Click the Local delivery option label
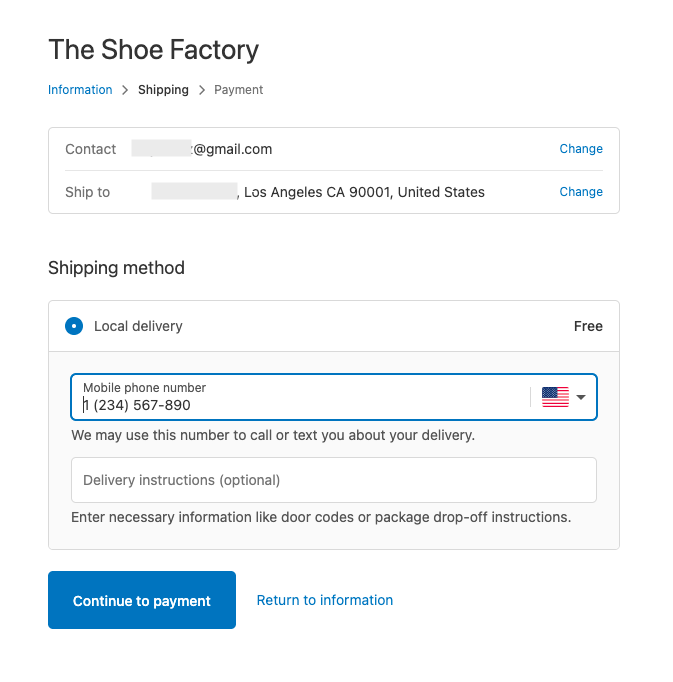673x682 pixels. point(138,326)
